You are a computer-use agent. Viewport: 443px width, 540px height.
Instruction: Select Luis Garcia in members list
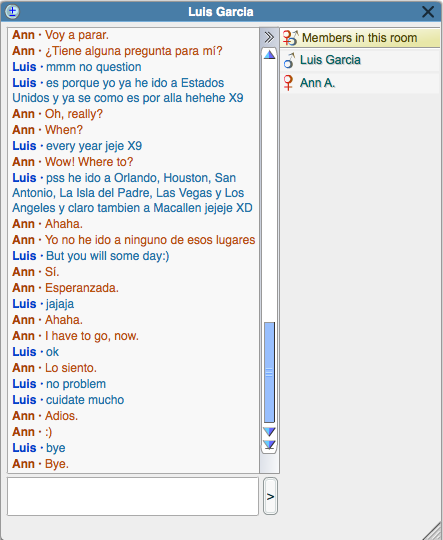pos(361,60)
